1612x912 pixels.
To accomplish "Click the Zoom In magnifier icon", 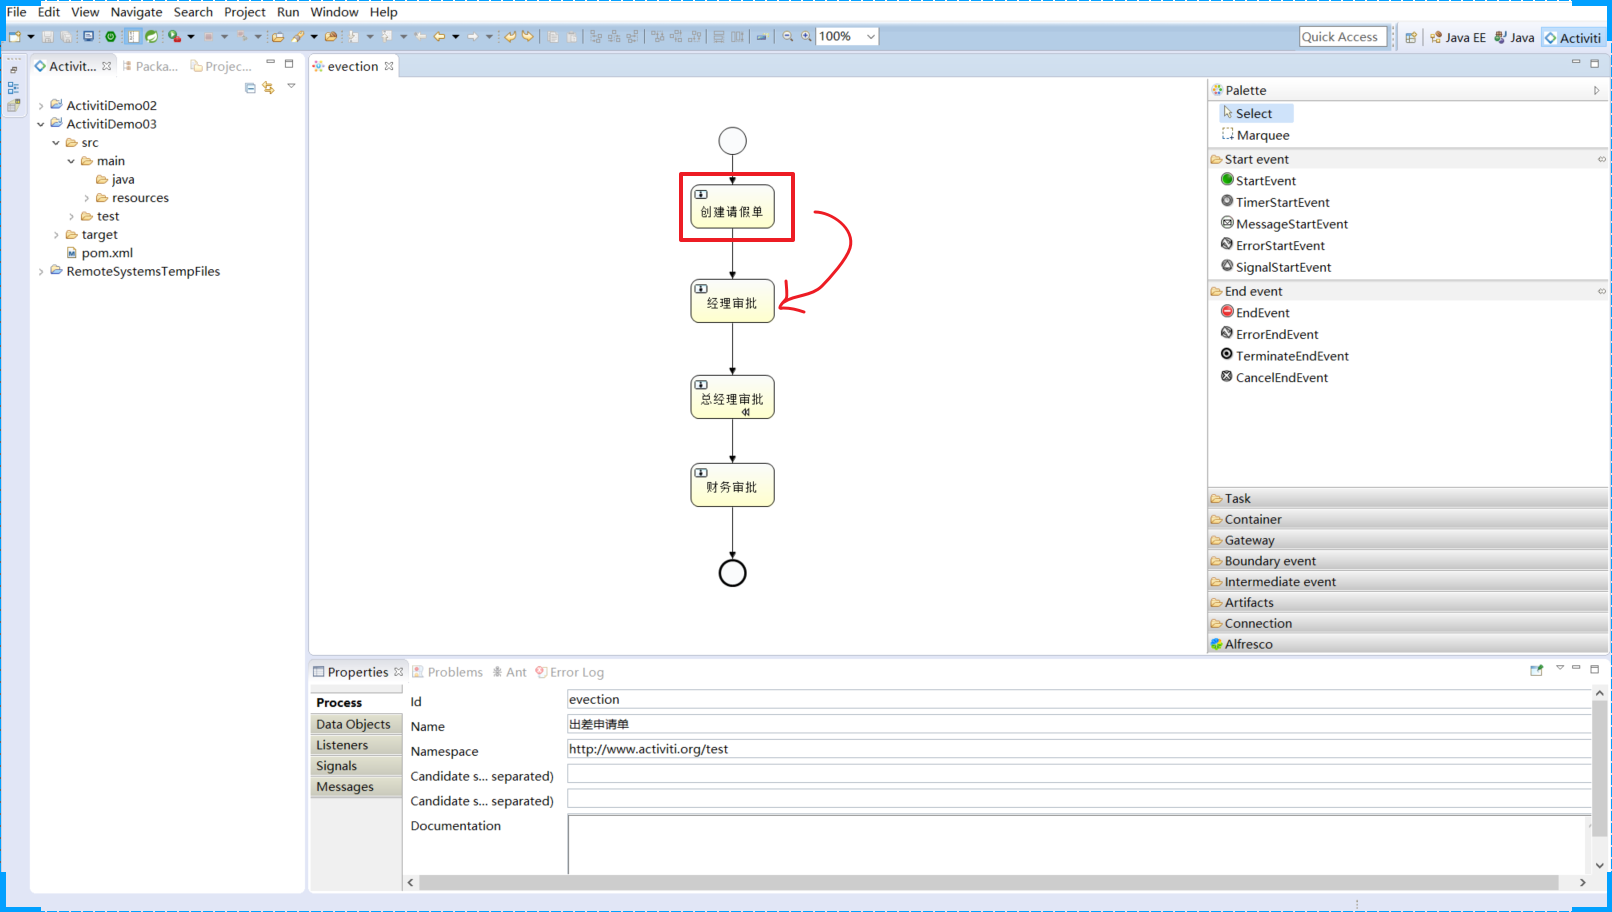I will (x=806, y=37).
